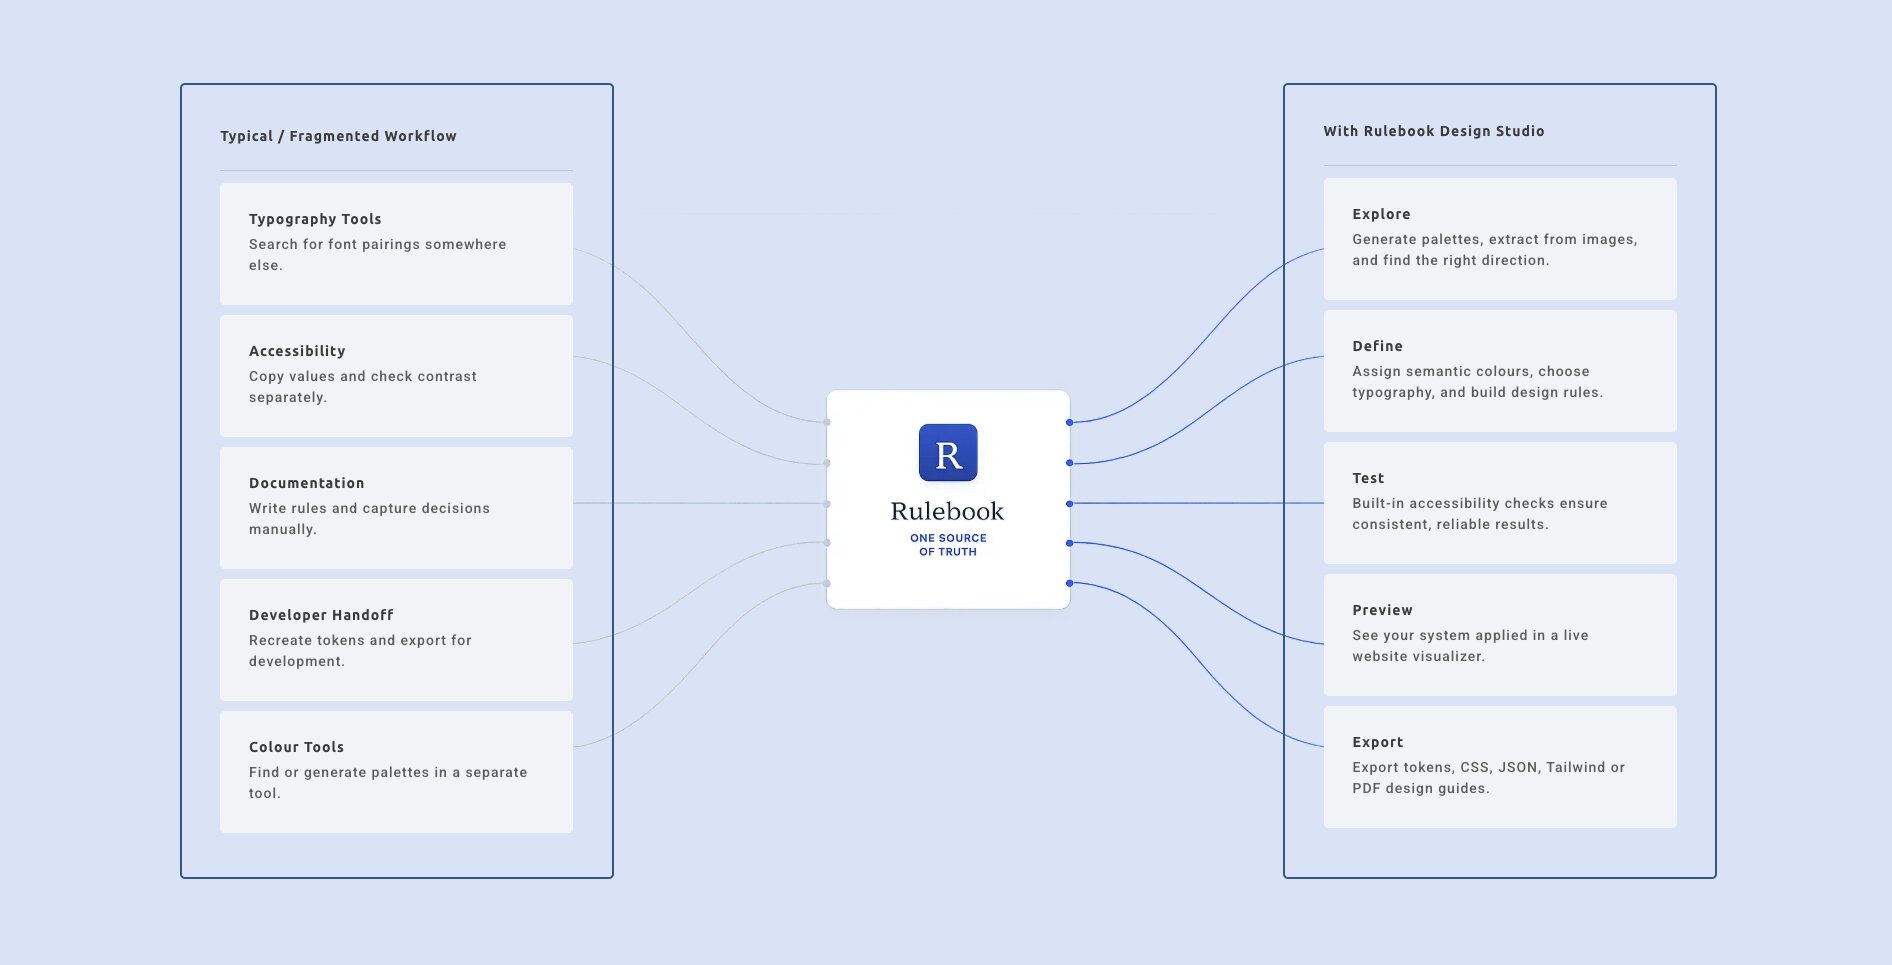The image size is (1892, 965).
Task: Click 'Write rules and capture decisions manually.' text
Action: [x=369, y=518]
